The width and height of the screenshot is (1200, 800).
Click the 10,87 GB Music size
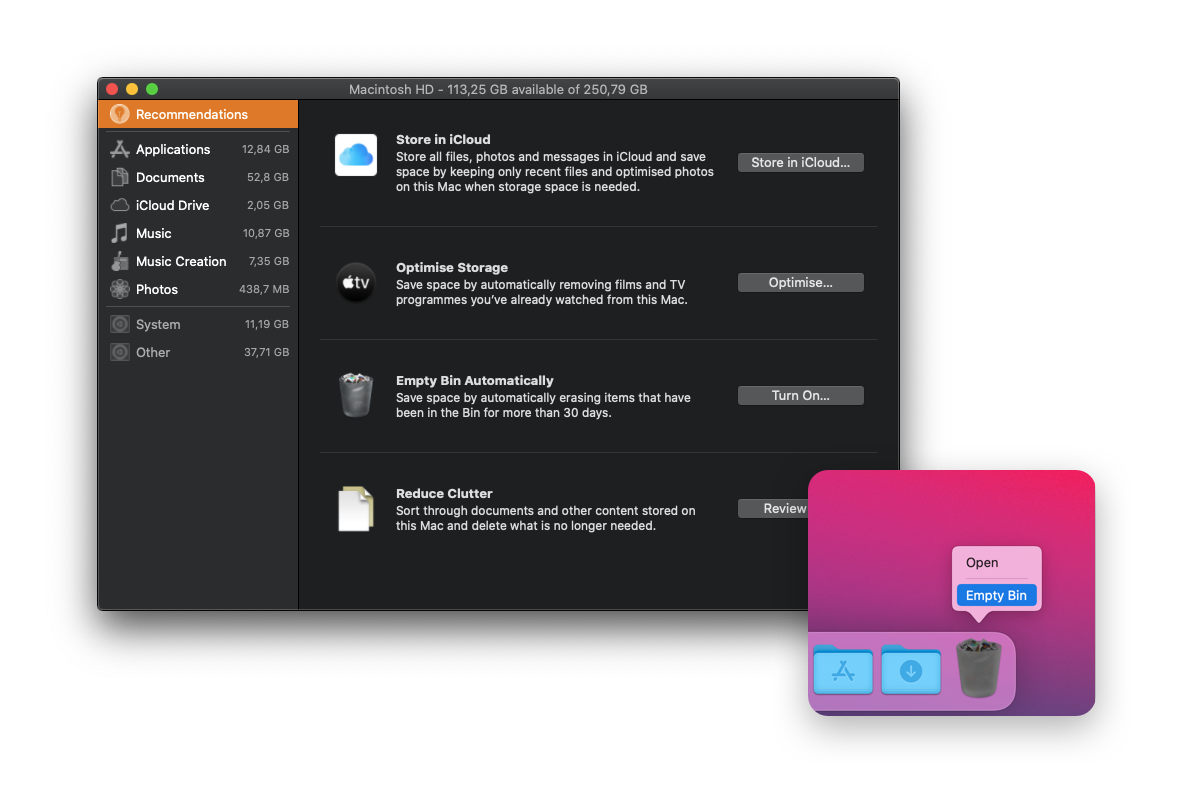point(266,233)
